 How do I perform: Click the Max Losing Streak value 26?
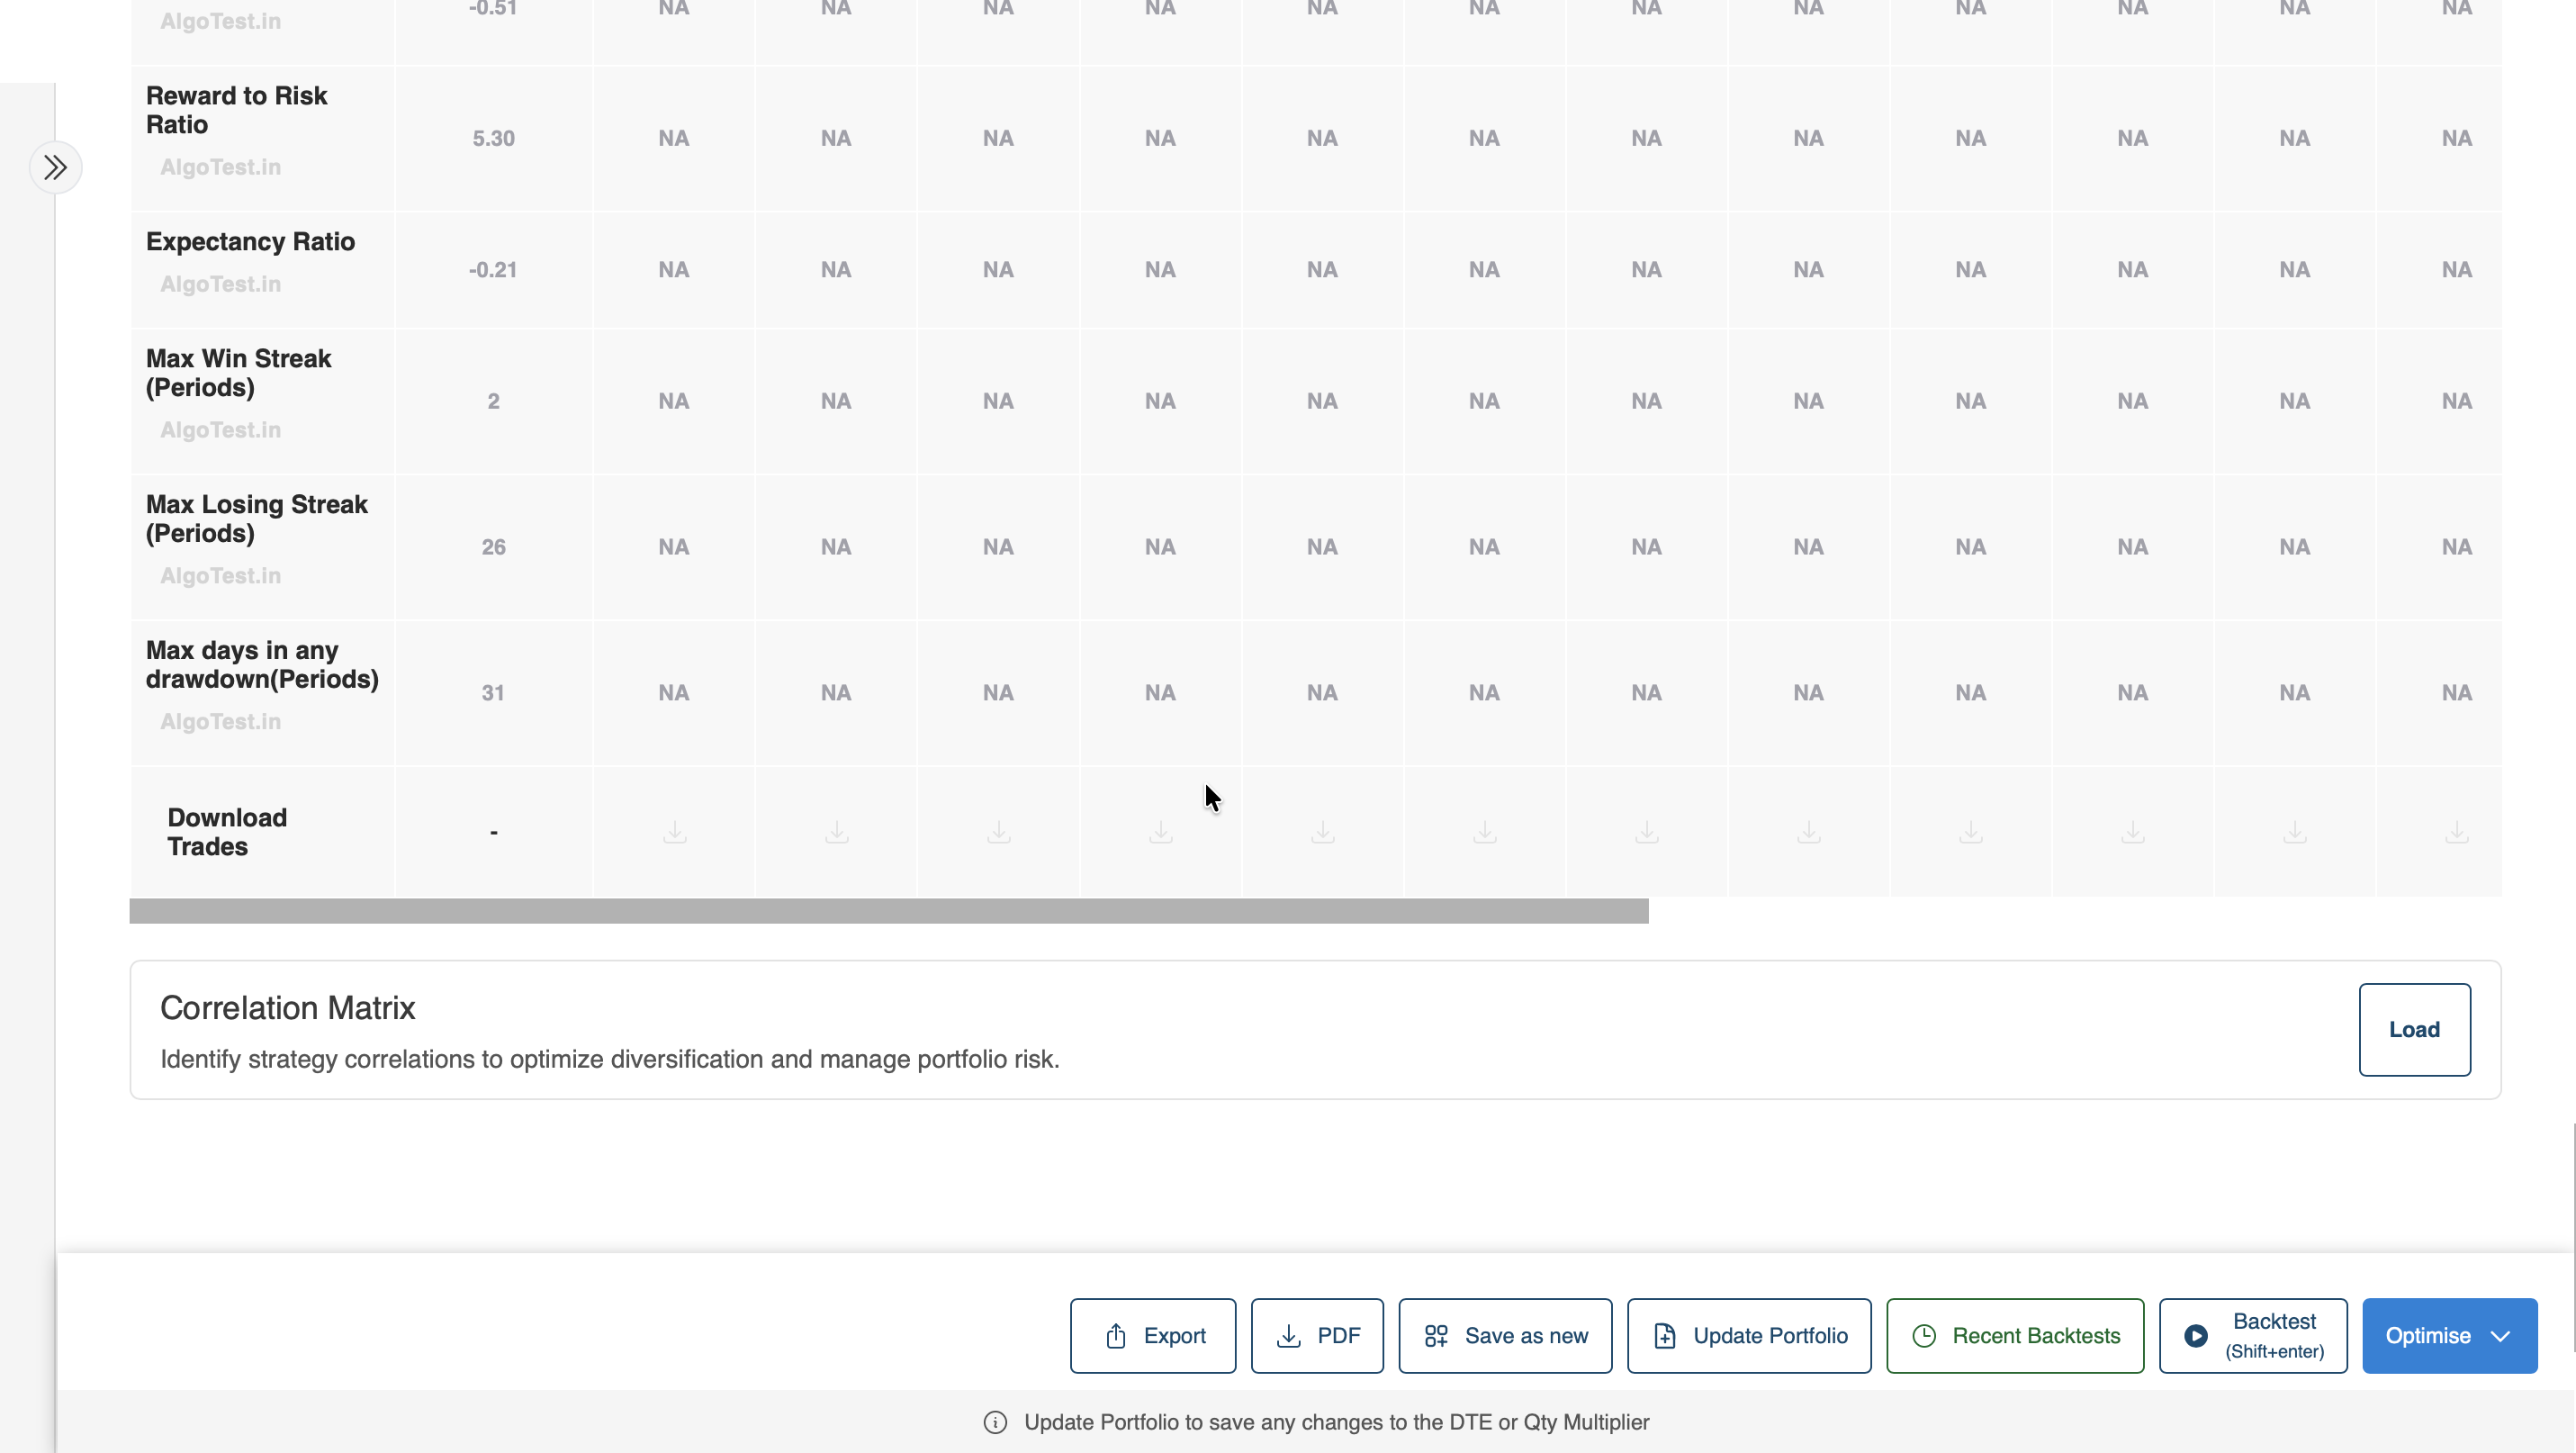click(x=493, y=547)
